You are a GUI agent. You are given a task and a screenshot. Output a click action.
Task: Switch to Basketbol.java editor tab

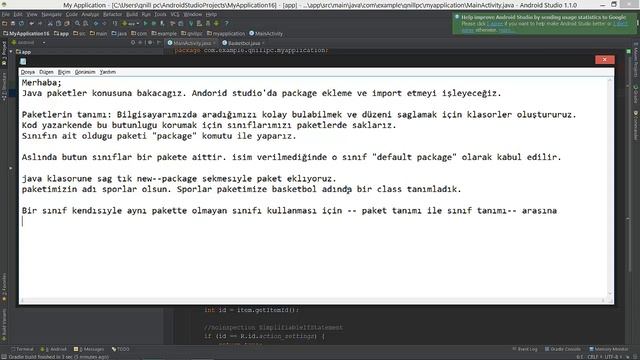pyautogui.click(x=244, y=43)
